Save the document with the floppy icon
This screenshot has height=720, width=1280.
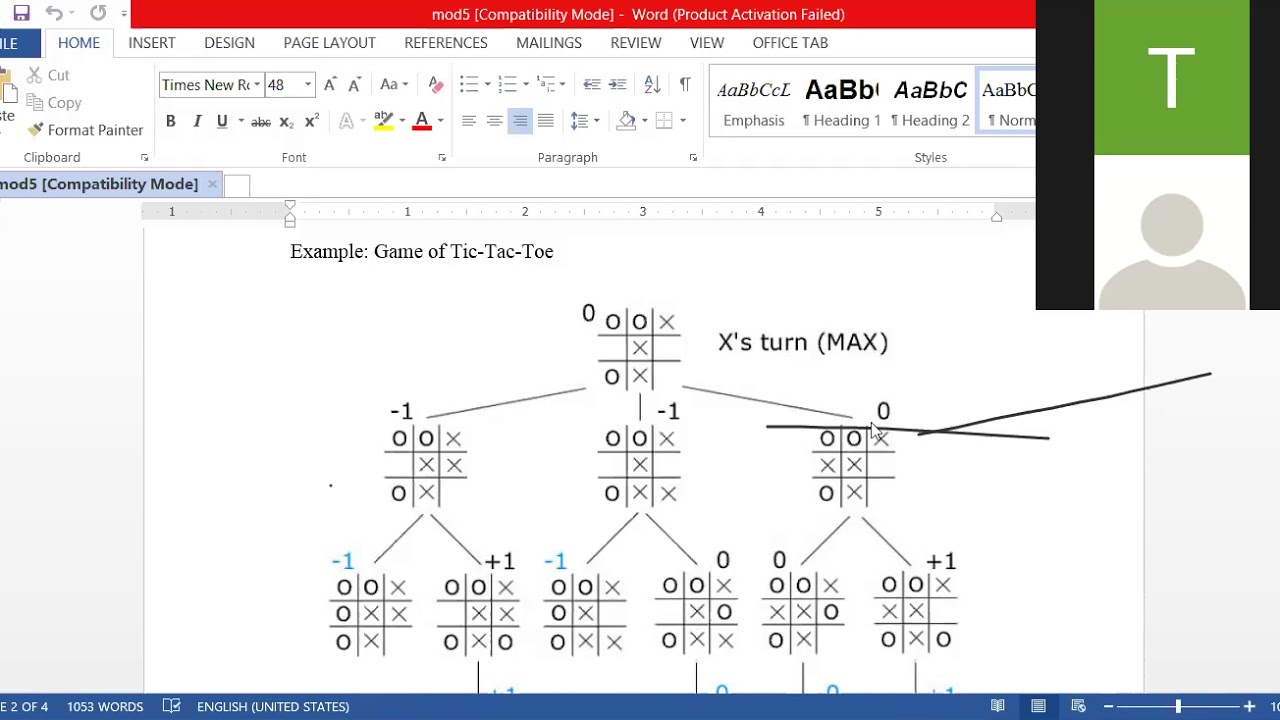pyautogui.click(x=21, y=14)
